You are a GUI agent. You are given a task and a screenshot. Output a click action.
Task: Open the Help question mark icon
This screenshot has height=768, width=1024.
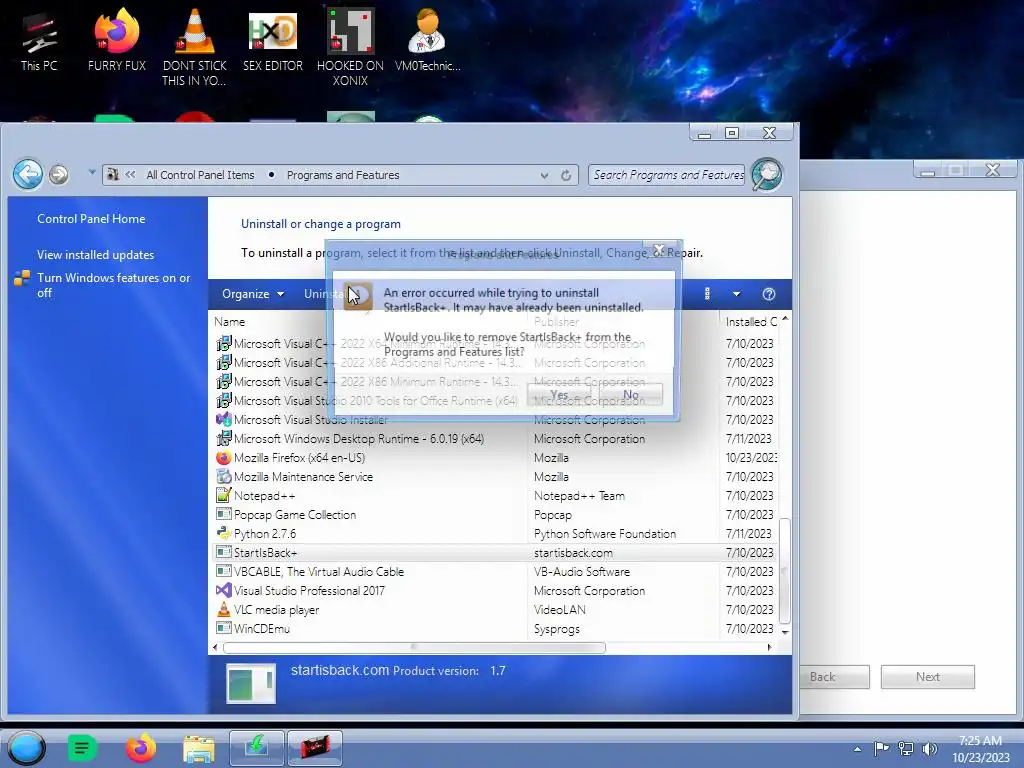point(769,294)
